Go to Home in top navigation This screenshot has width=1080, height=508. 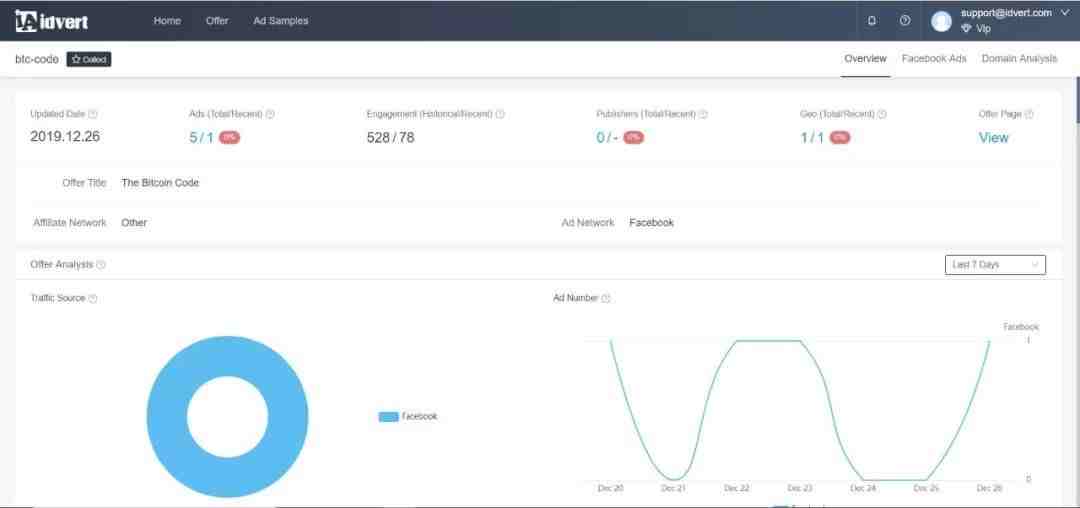(x=167, y=21)
